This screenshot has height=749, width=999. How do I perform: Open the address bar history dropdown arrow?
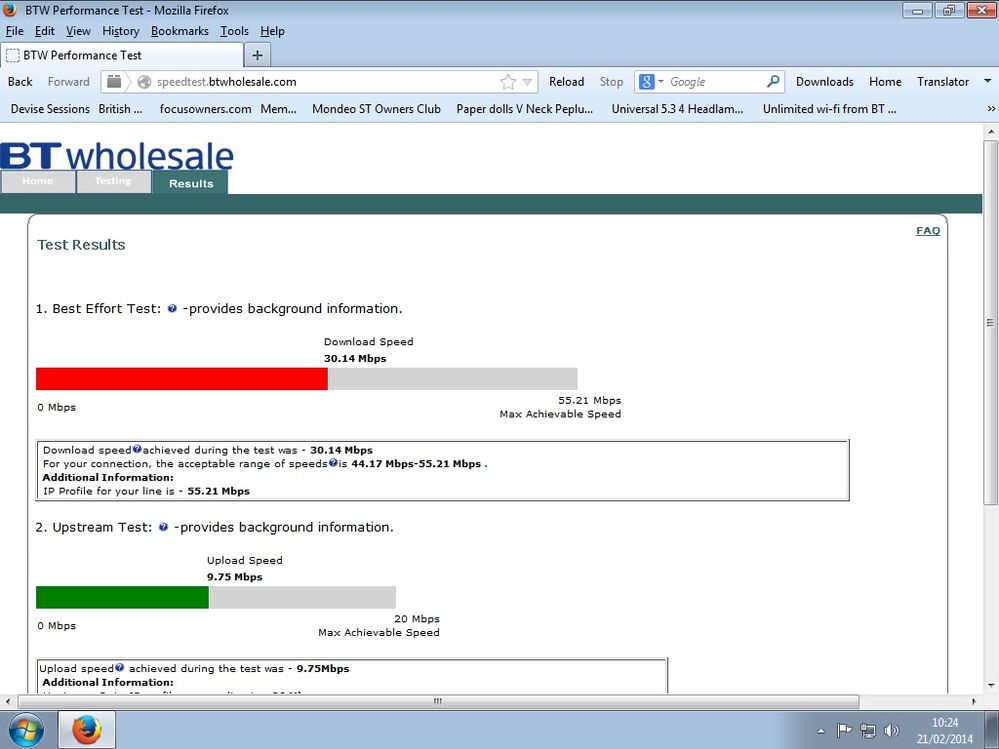[527, 82]
